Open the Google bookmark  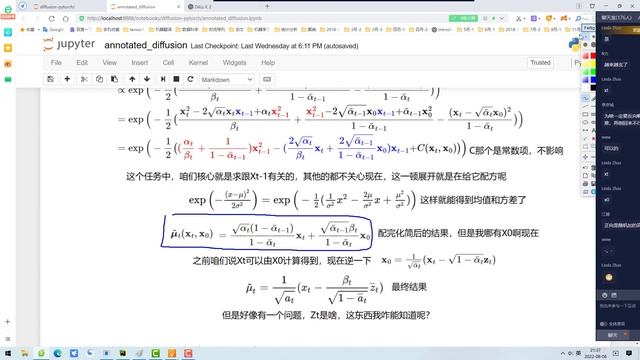point(53,29)
